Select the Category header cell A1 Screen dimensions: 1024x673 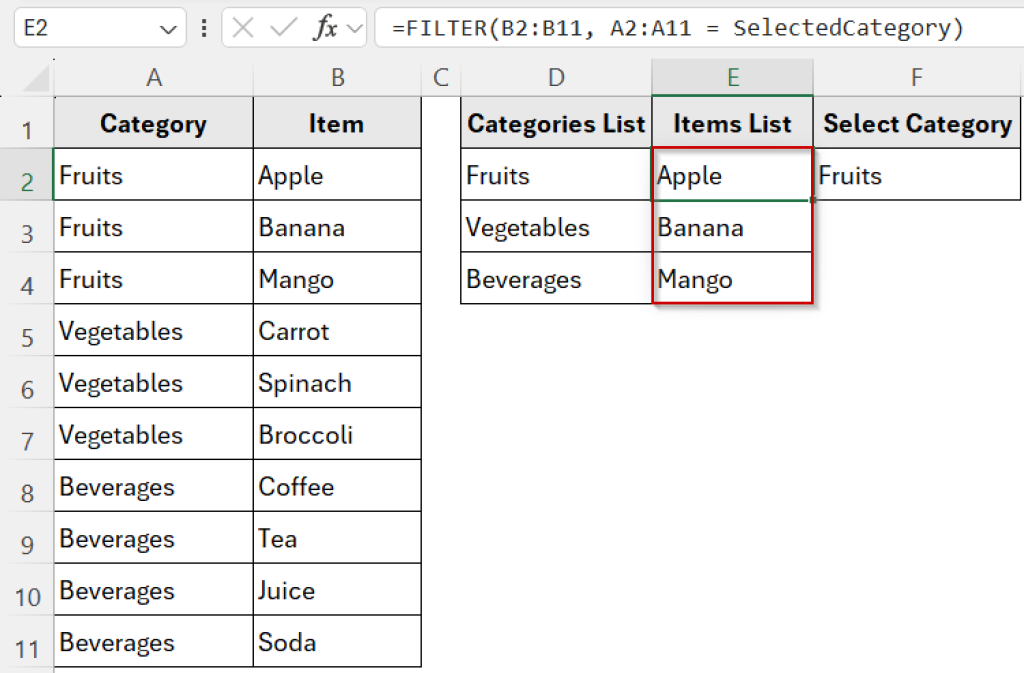pyautogui.click(x=152, y=123)
